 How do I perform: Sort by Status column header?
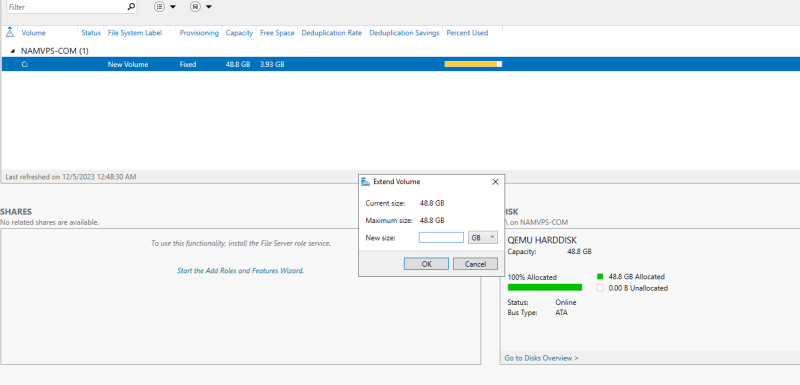point(91,33)
